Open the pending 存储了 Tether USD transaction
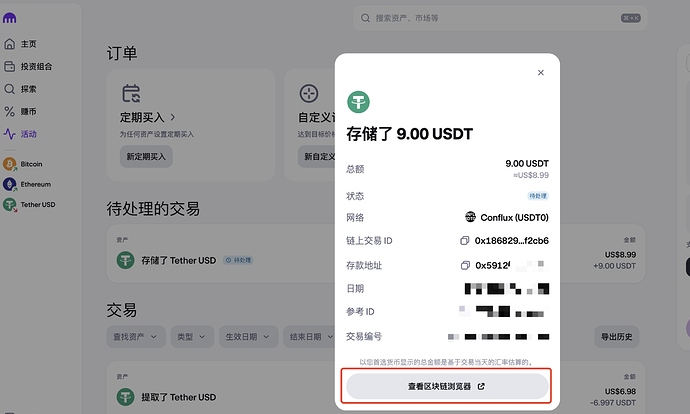 180,261
